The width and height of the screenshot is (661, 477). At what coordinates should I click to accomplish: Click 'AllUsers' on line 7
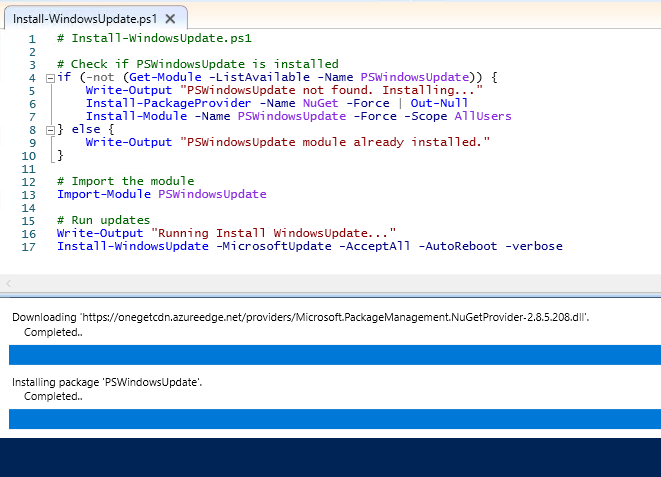[483, 116]
